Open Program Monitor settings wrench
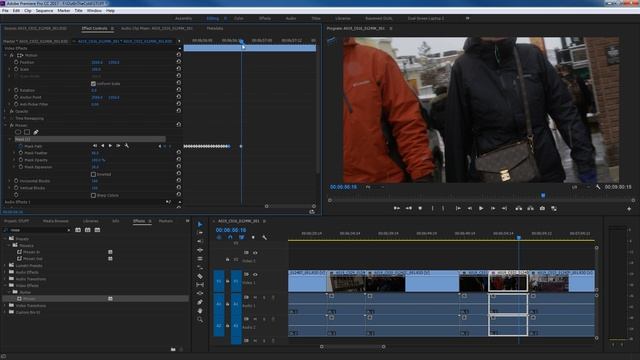This screenshot has height=360, width=640. 598,187
